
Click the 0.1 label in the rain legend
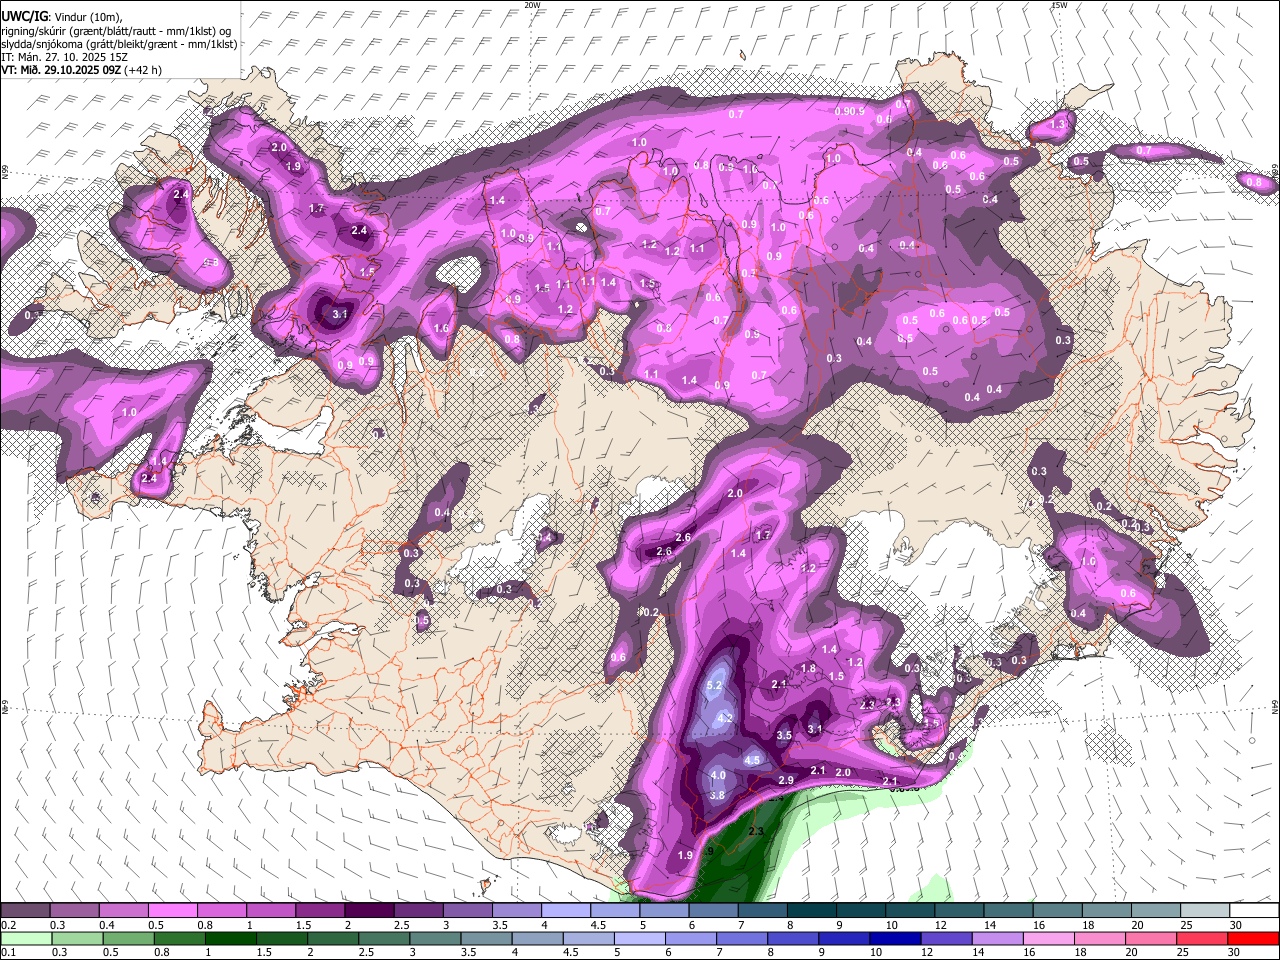click(8, 952)
